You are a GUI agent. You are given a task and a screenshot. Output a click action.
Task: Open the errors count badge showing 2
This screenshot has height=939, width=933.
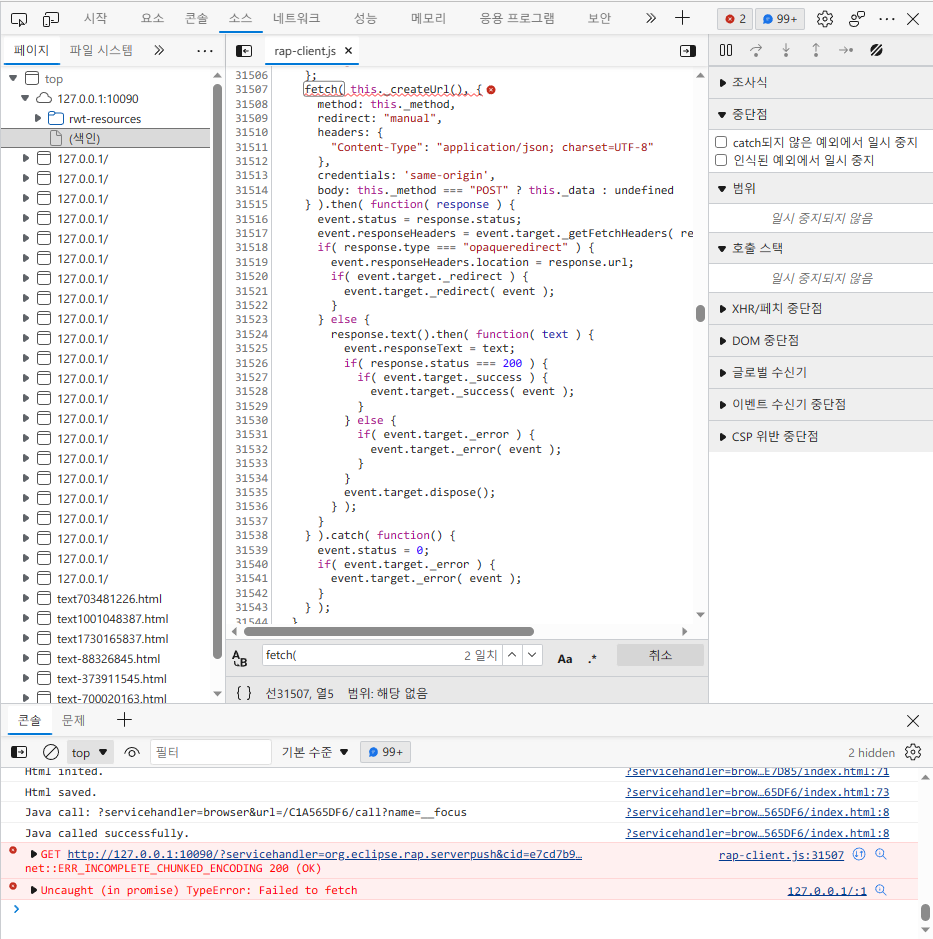735,19
